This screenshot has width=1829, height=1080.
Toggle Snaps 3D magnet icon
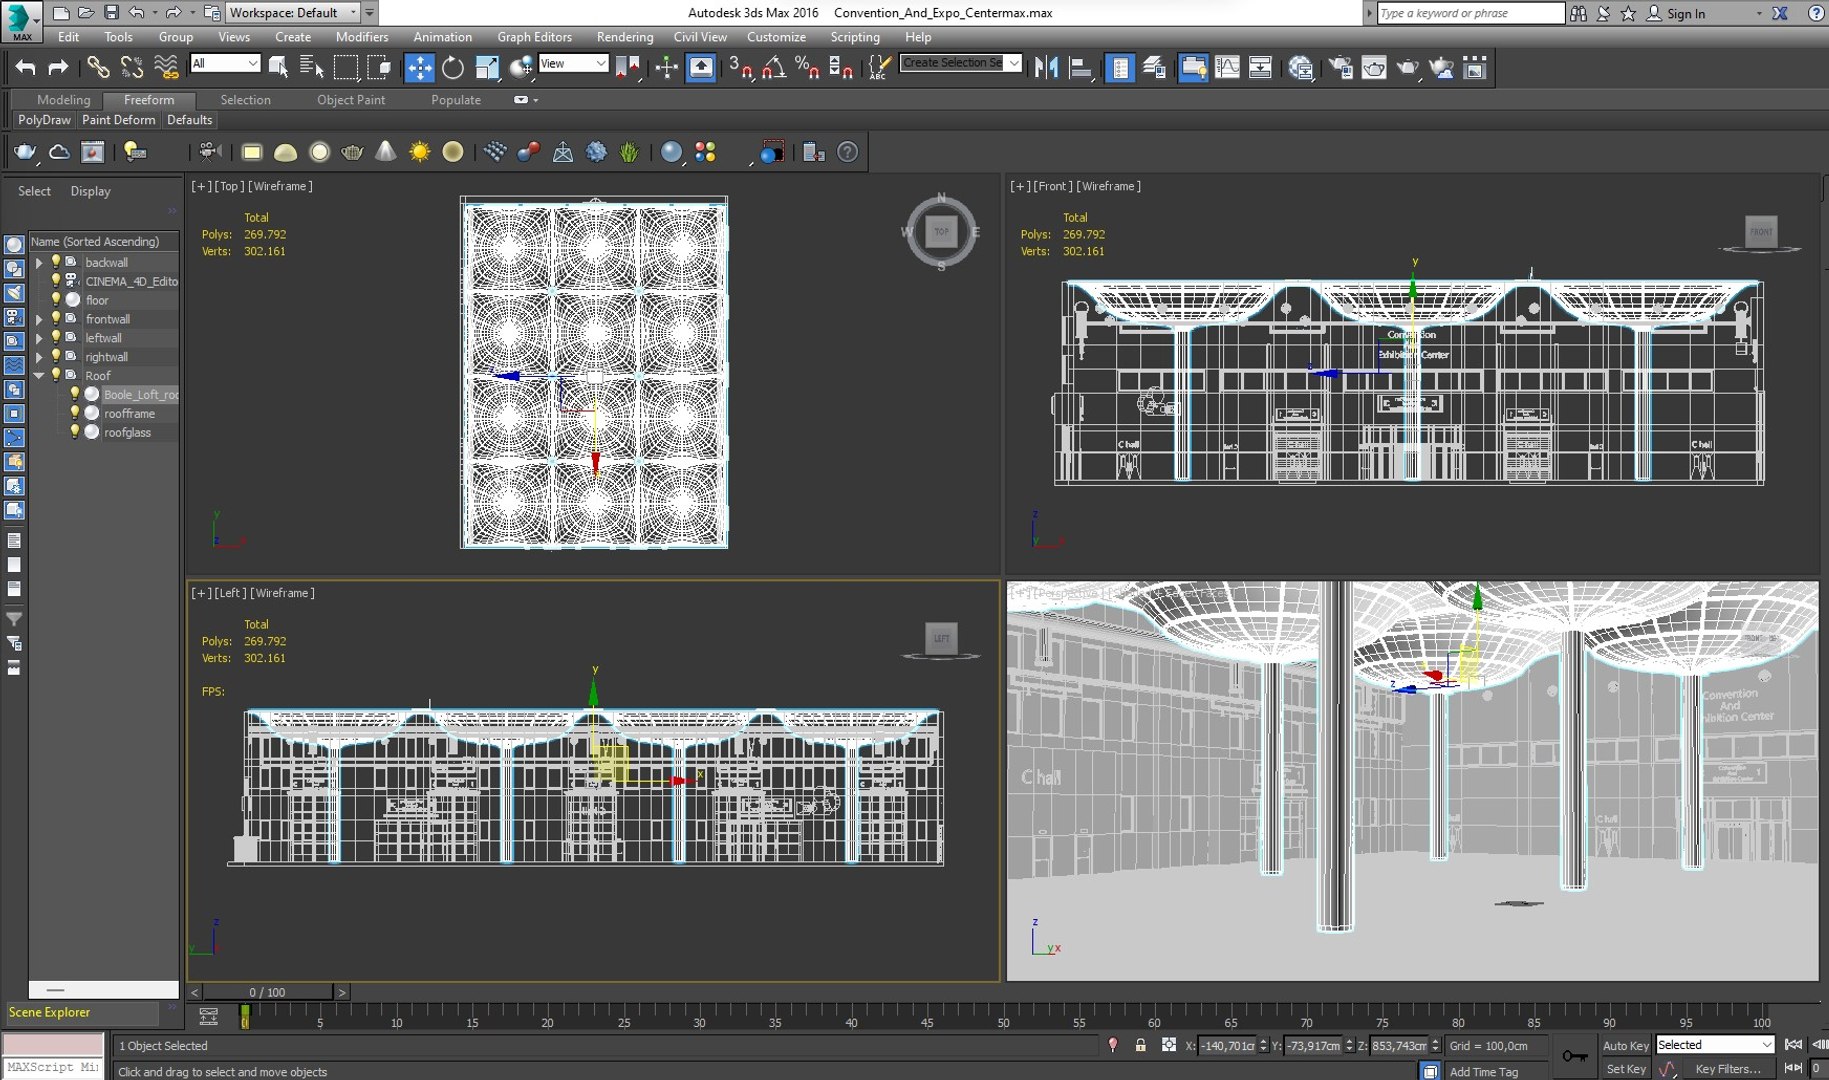[x=740, y=67]
